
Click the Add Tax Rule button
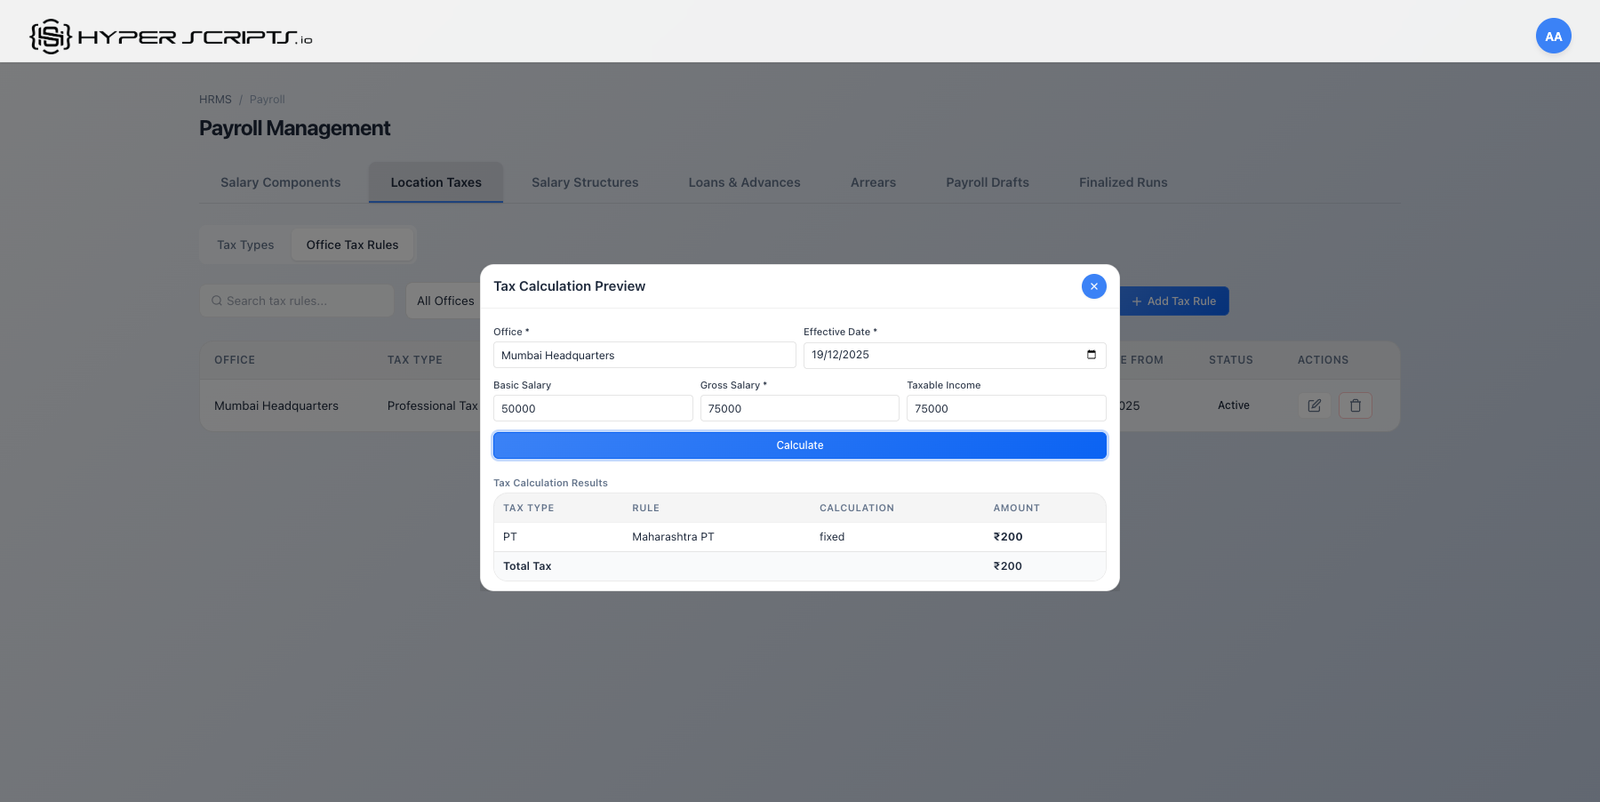[x=1174, y=301]
